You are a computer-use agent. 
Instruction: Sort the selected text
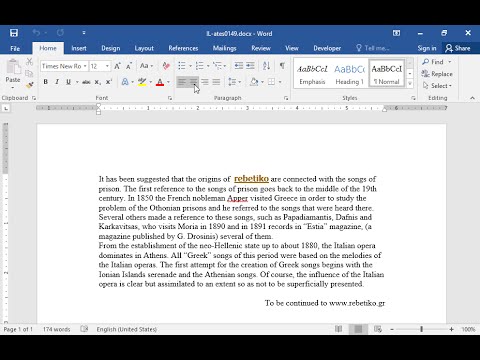(x=266, y=66)
